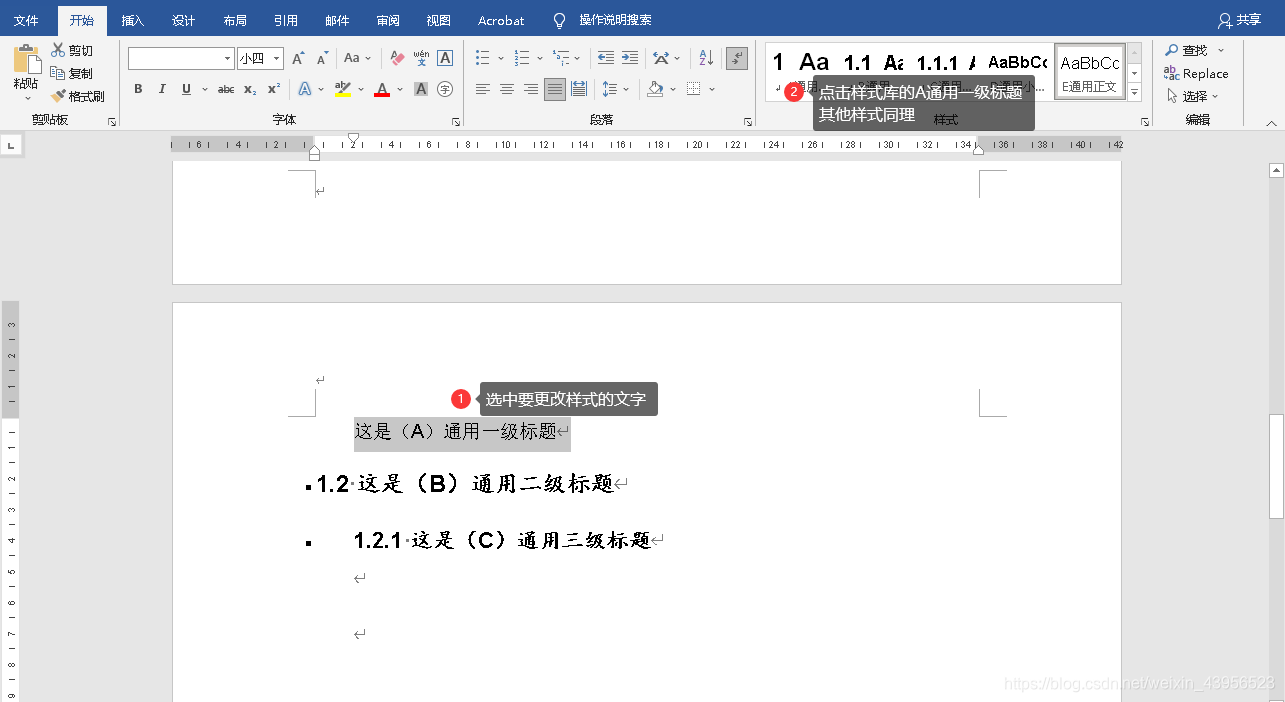Copy selection with 复制 button
This screenshot has width=1285, height=702.
72,73
